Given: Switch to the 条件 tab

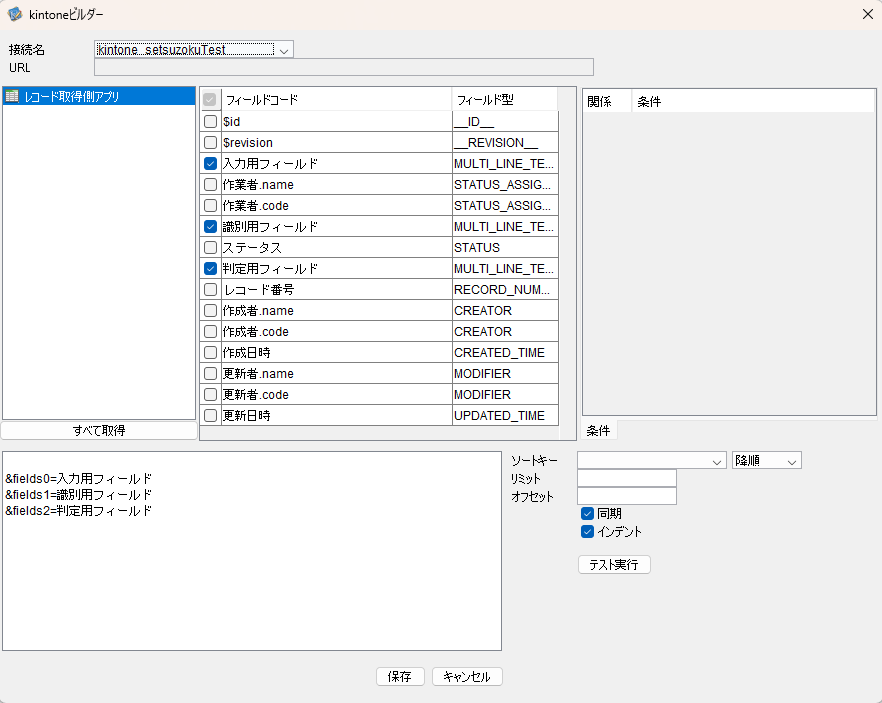Looking at the screenshot, I should [598, 430].
